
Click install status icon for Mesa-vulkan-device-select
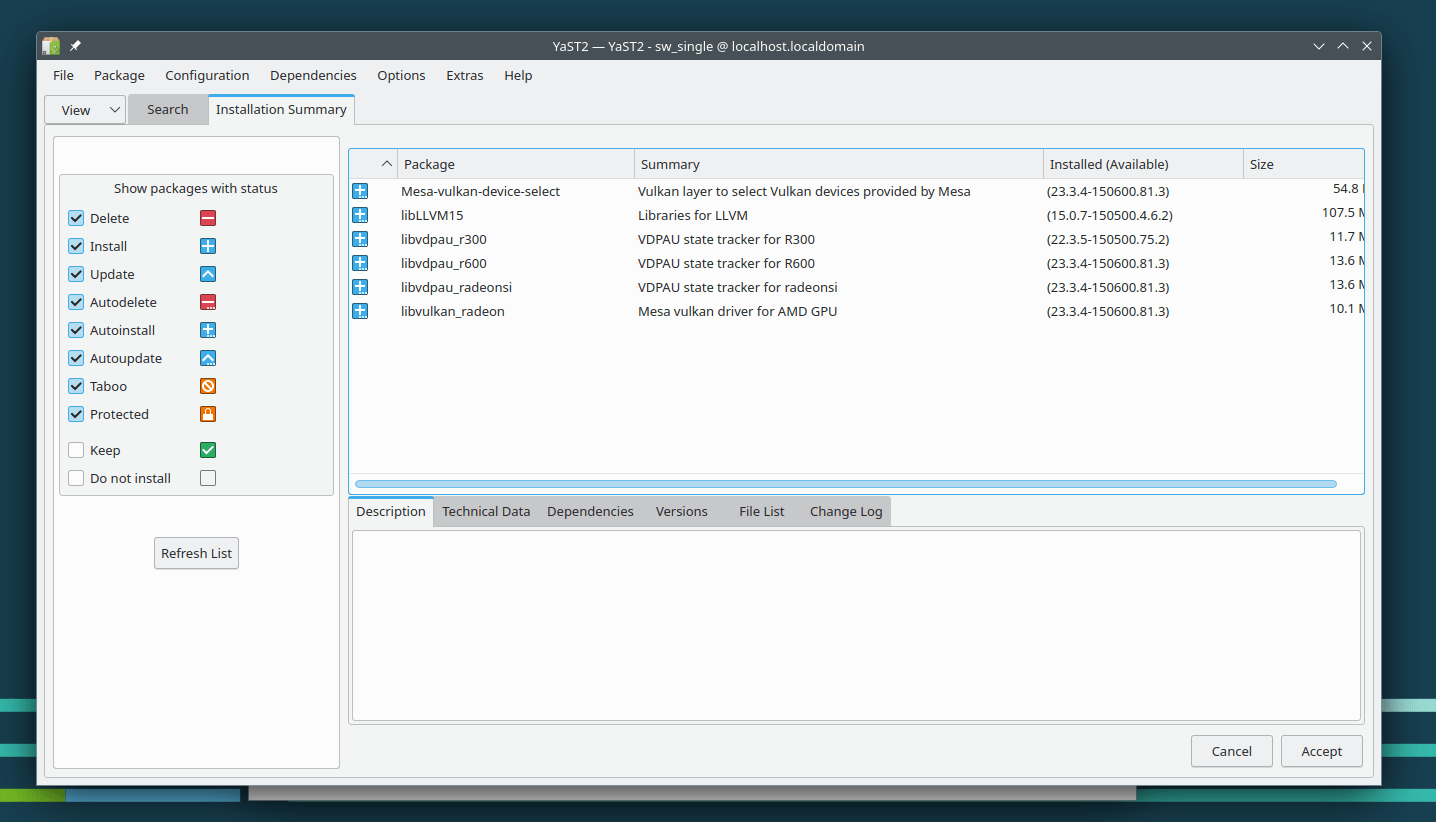(360, 191)
